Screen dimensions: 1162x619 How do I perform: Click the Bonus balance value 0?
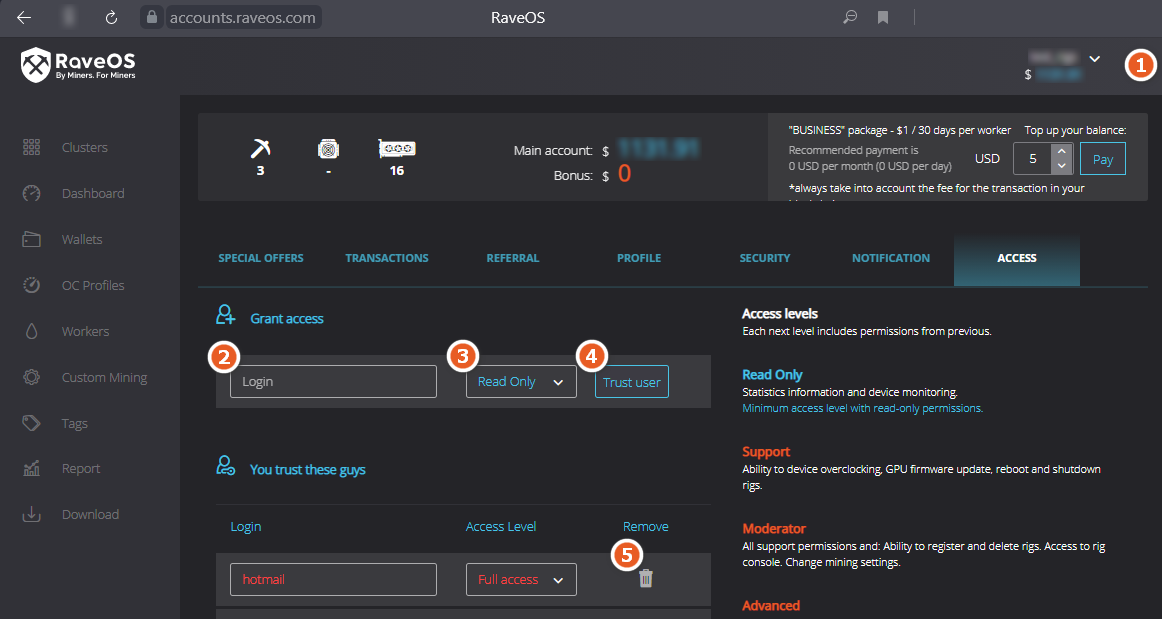625,173
